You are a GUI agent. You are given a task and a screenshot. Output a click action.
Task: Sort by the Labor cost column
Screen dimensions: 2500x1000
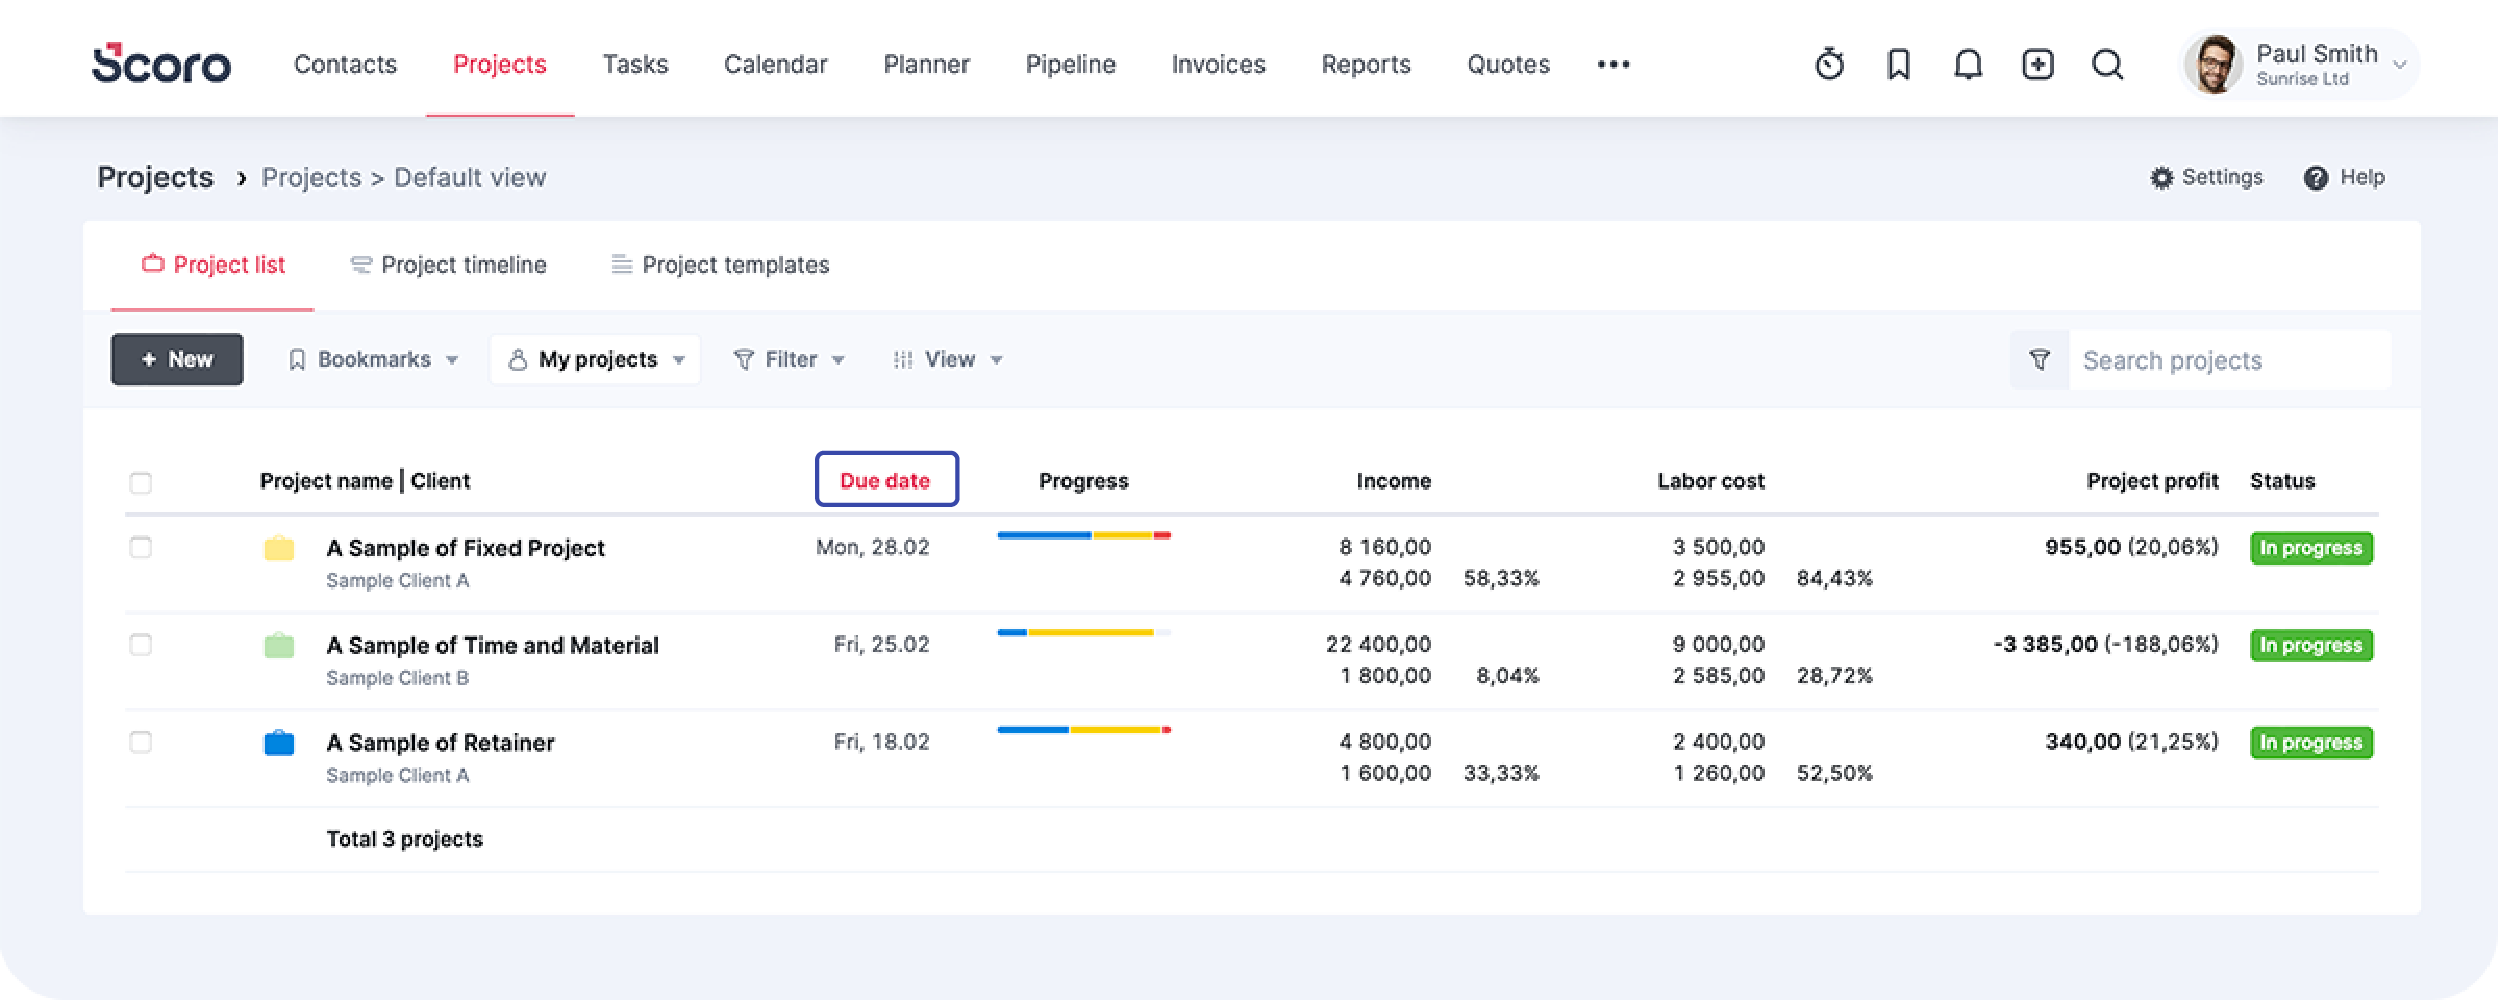coord(1710,481)
